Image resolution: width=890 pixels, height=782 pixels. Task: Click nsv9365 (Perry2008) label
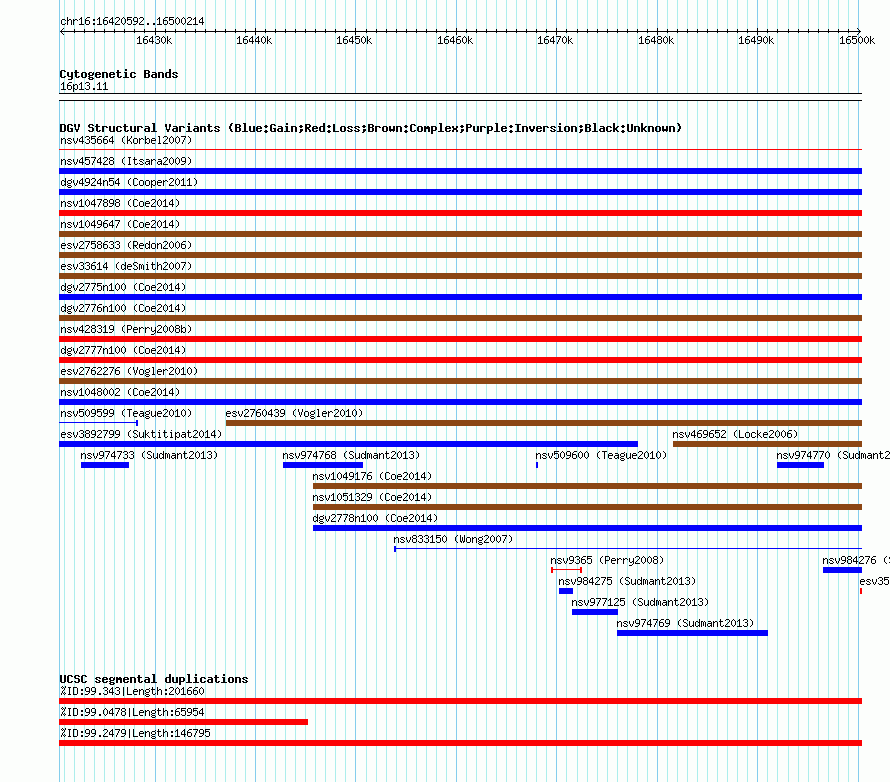607,560
